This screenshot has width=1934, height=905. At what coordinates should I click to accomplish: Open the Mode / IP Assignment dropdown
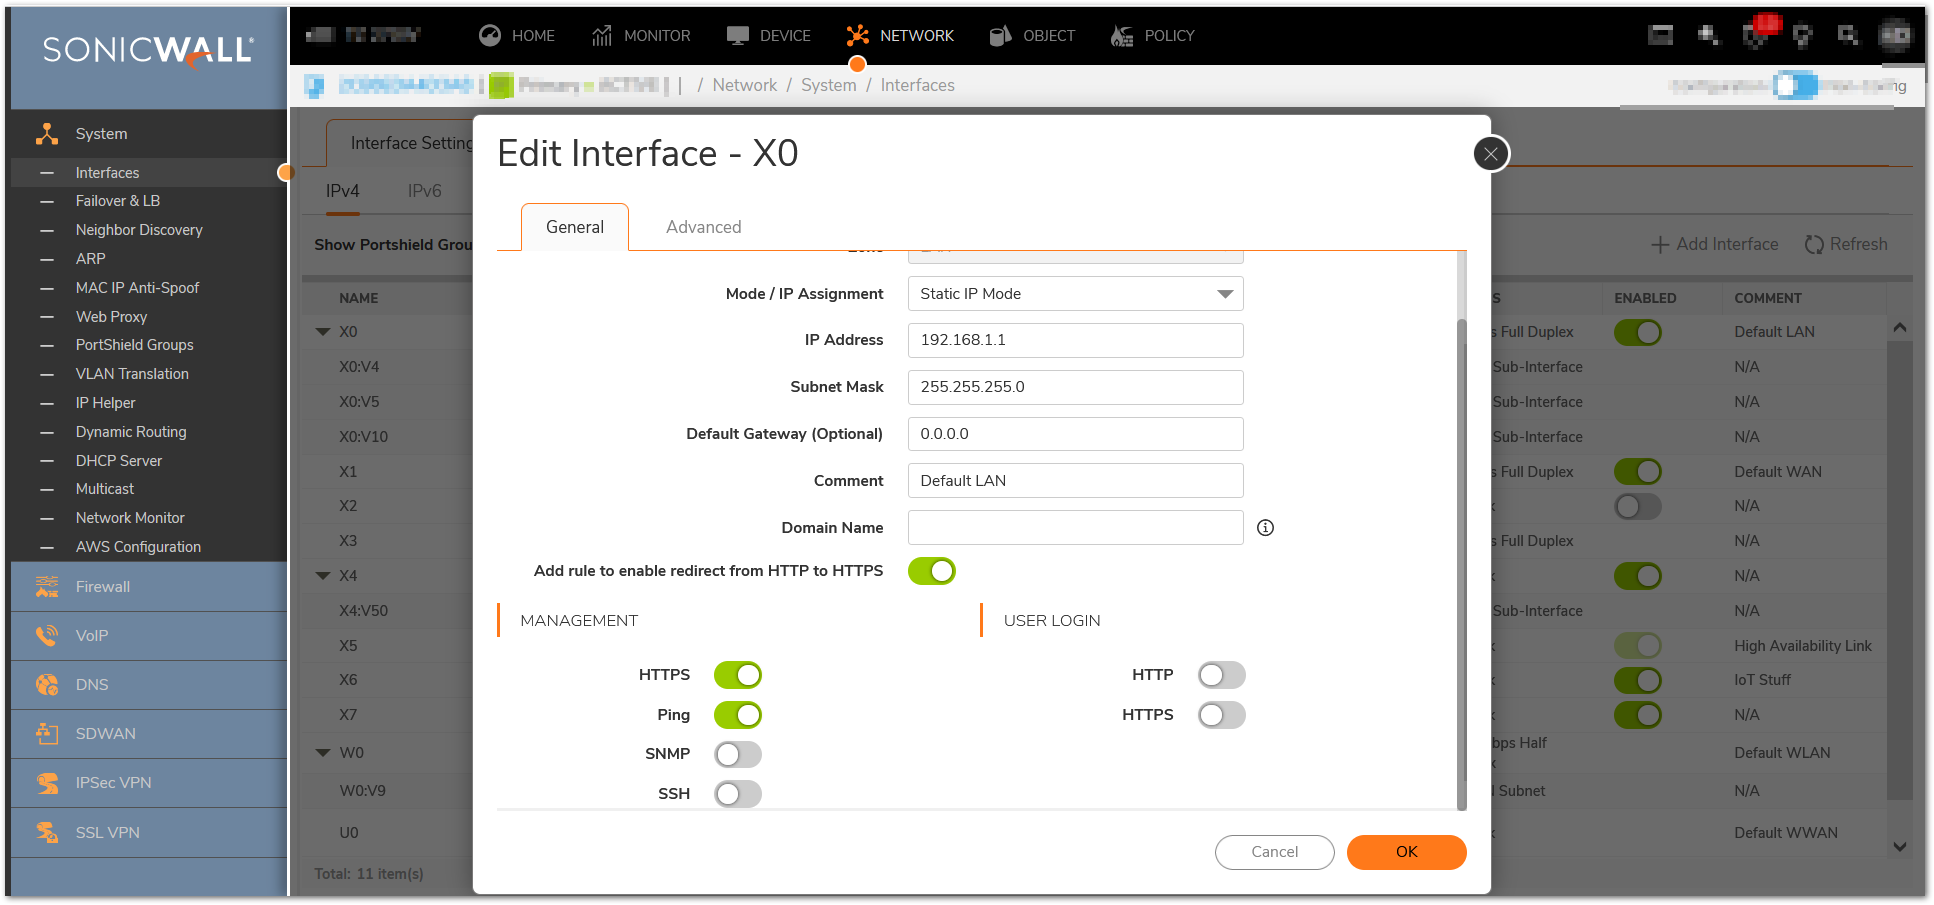(1076, 294)
